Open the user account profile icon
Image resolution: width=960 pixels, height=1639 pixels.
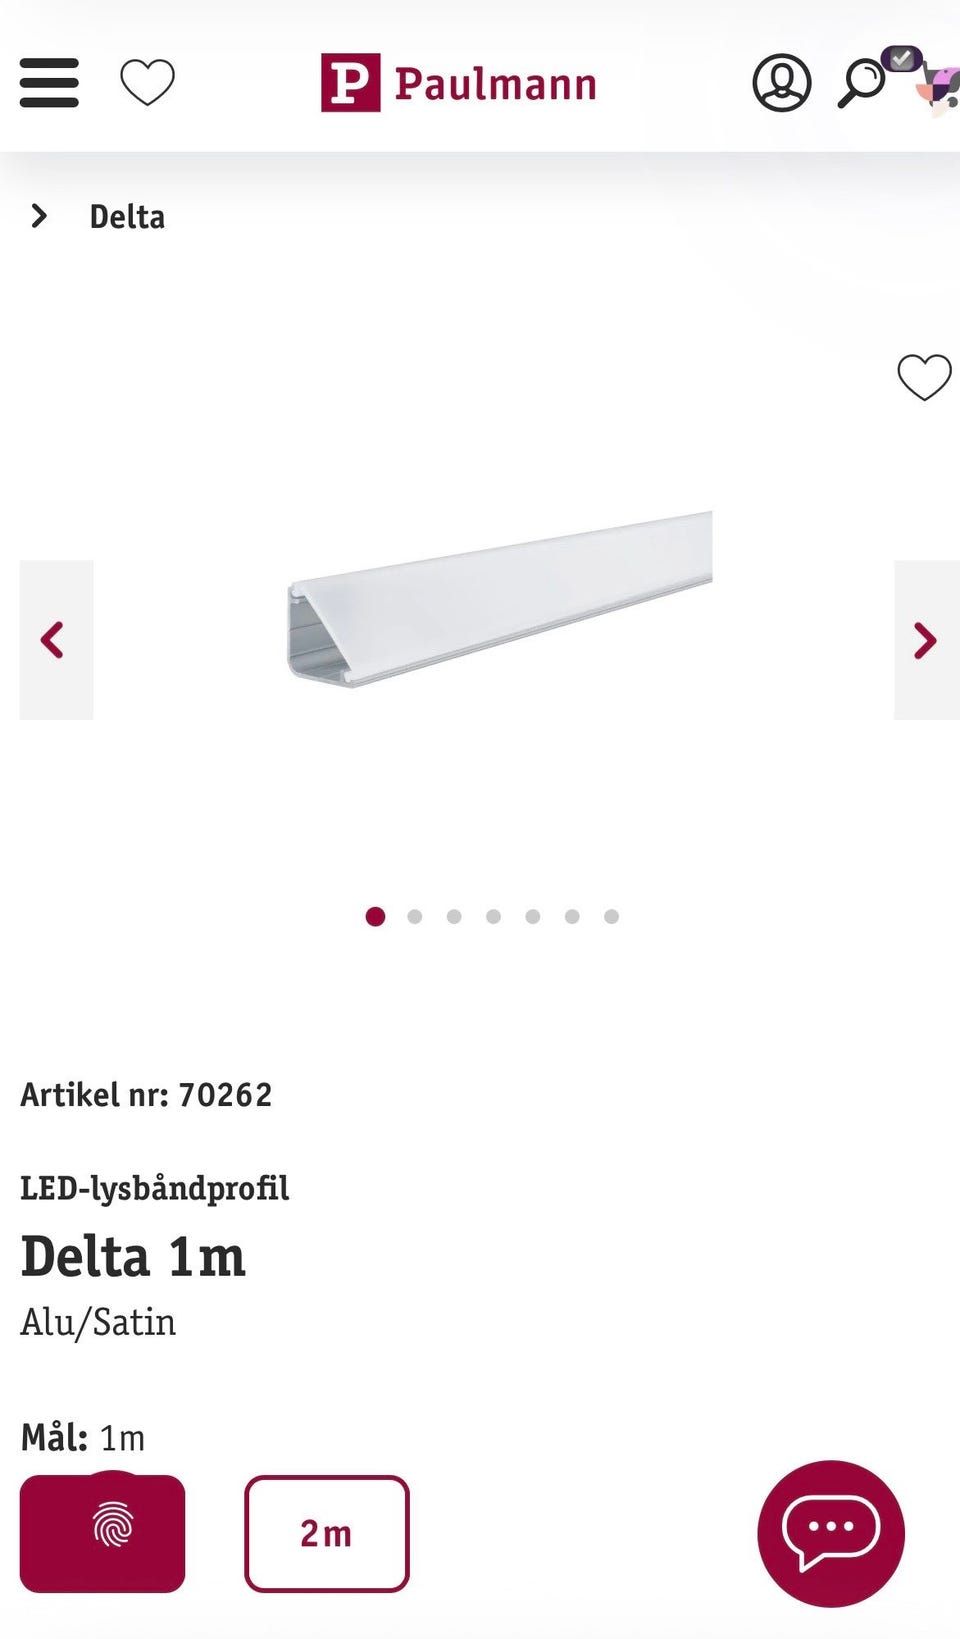[781, 83]
